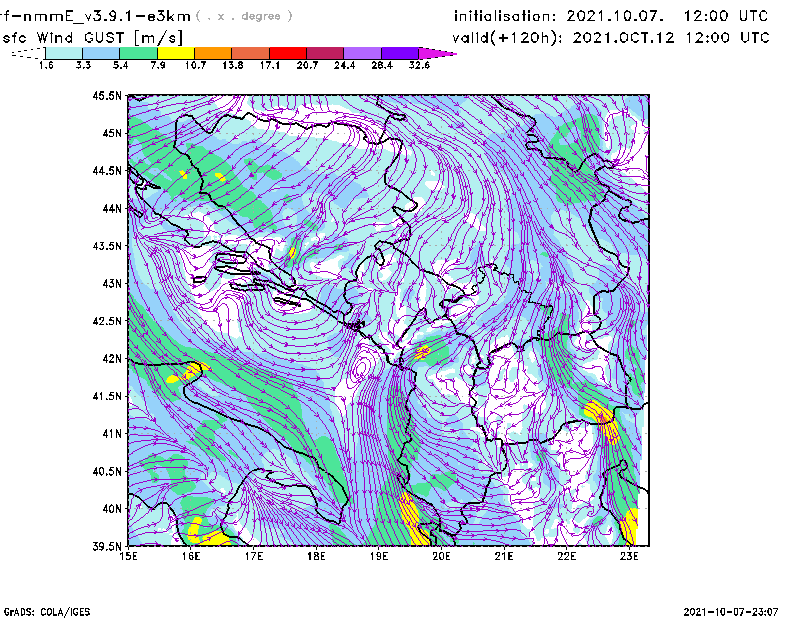Click the 23E longitude label
Viewport: 800px width, 618px height.
(x=629, y=556)
